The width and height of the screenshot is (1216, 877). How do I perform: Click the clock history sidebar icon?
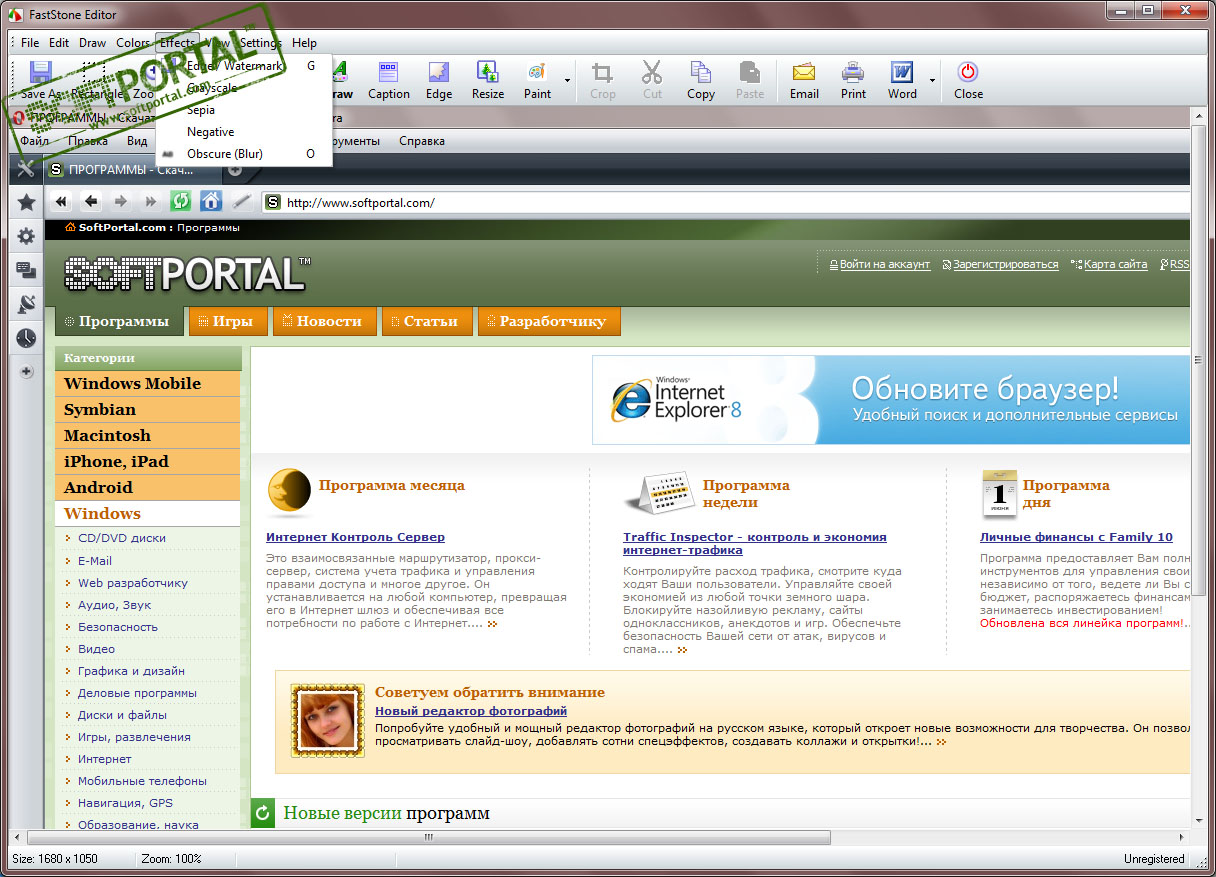26,338
